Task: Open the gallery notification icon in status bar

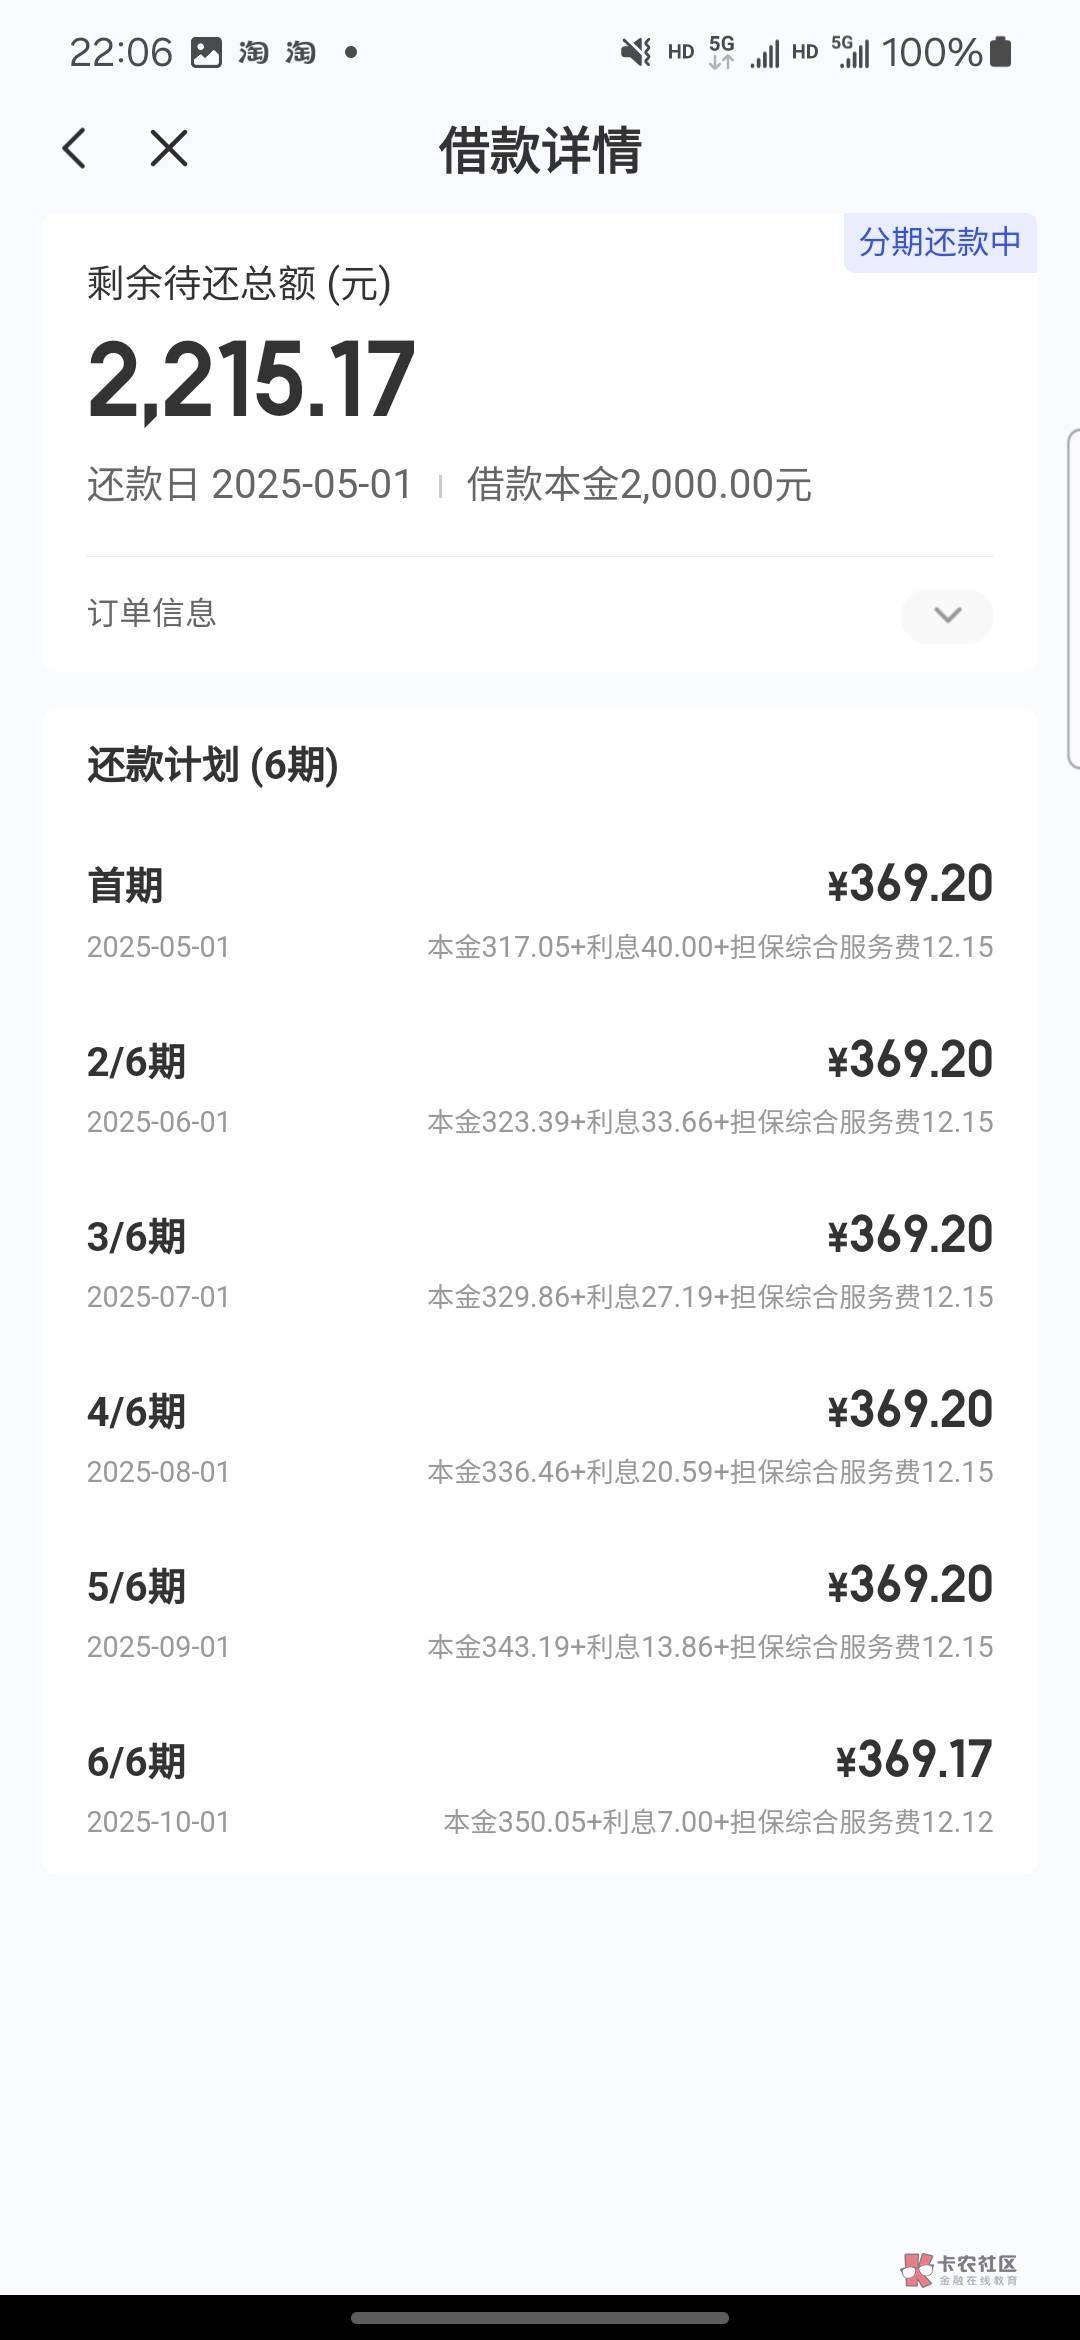Action: (206, 52)
